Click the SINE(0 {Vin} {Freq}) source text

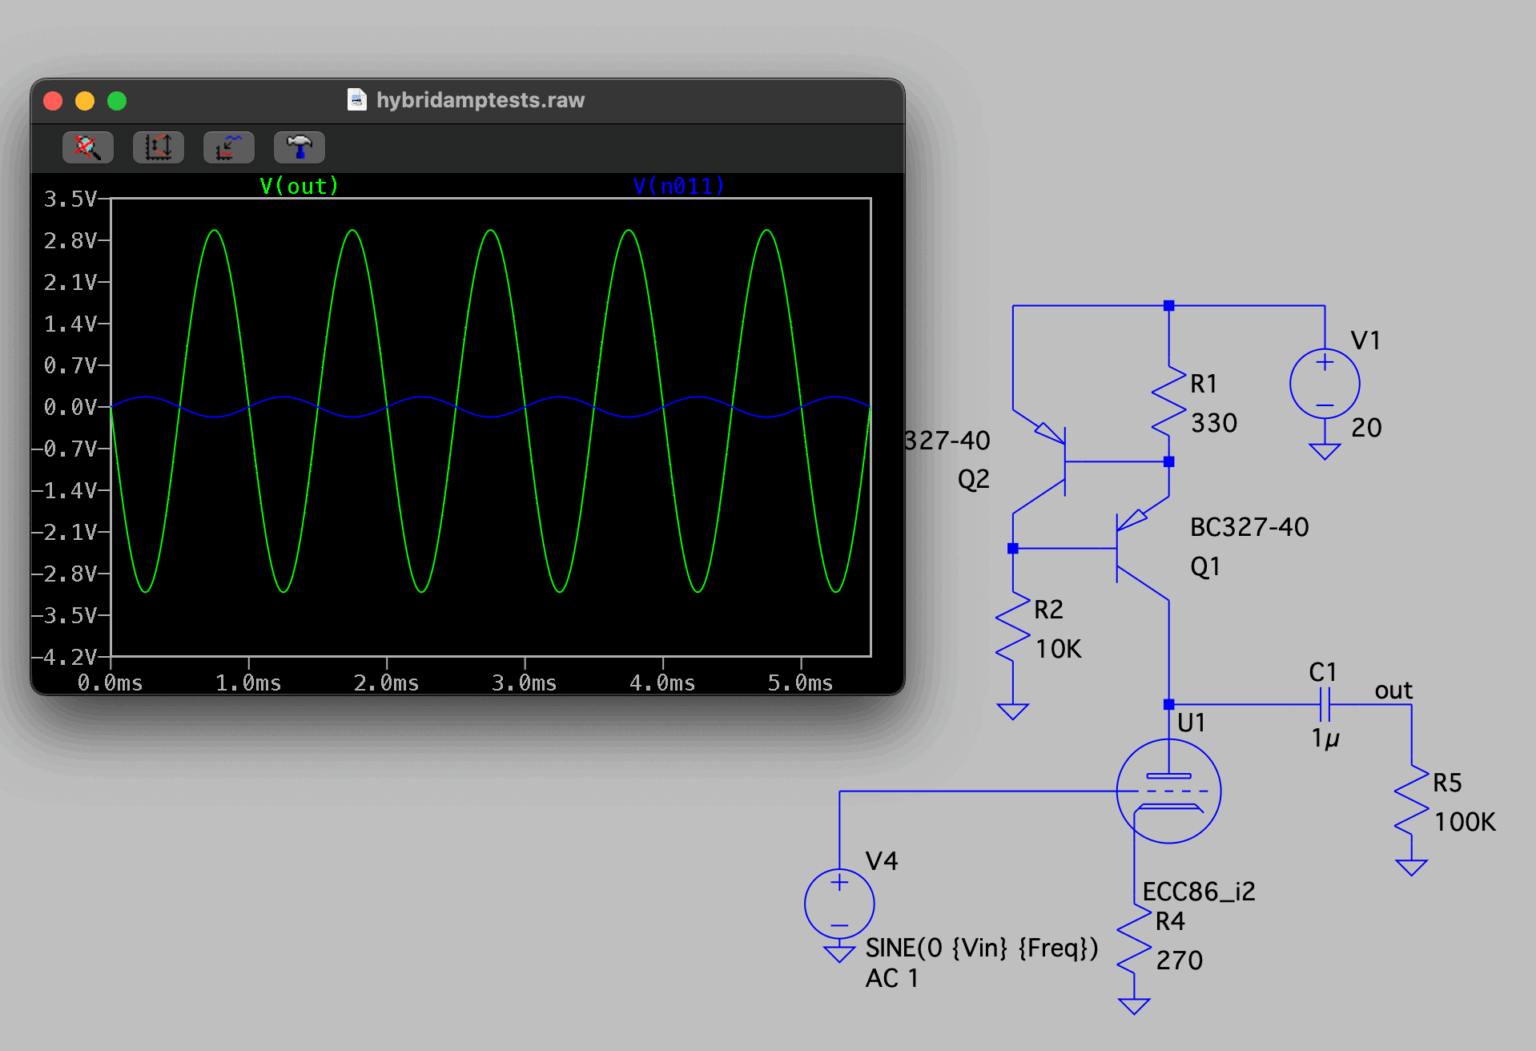pos(981,948)
